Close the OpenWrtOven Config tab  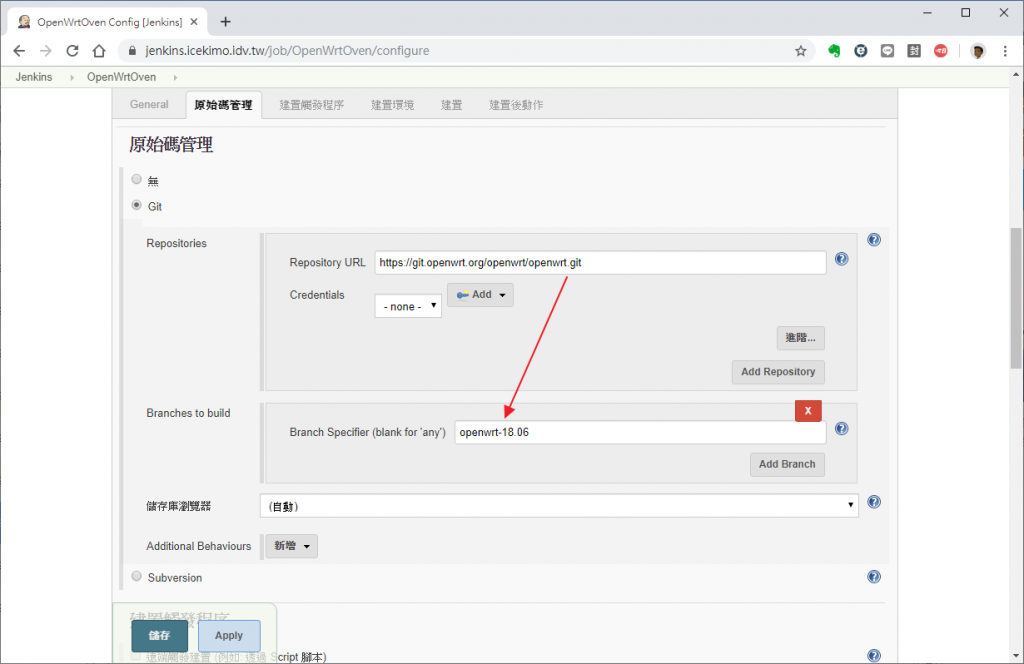194,22
